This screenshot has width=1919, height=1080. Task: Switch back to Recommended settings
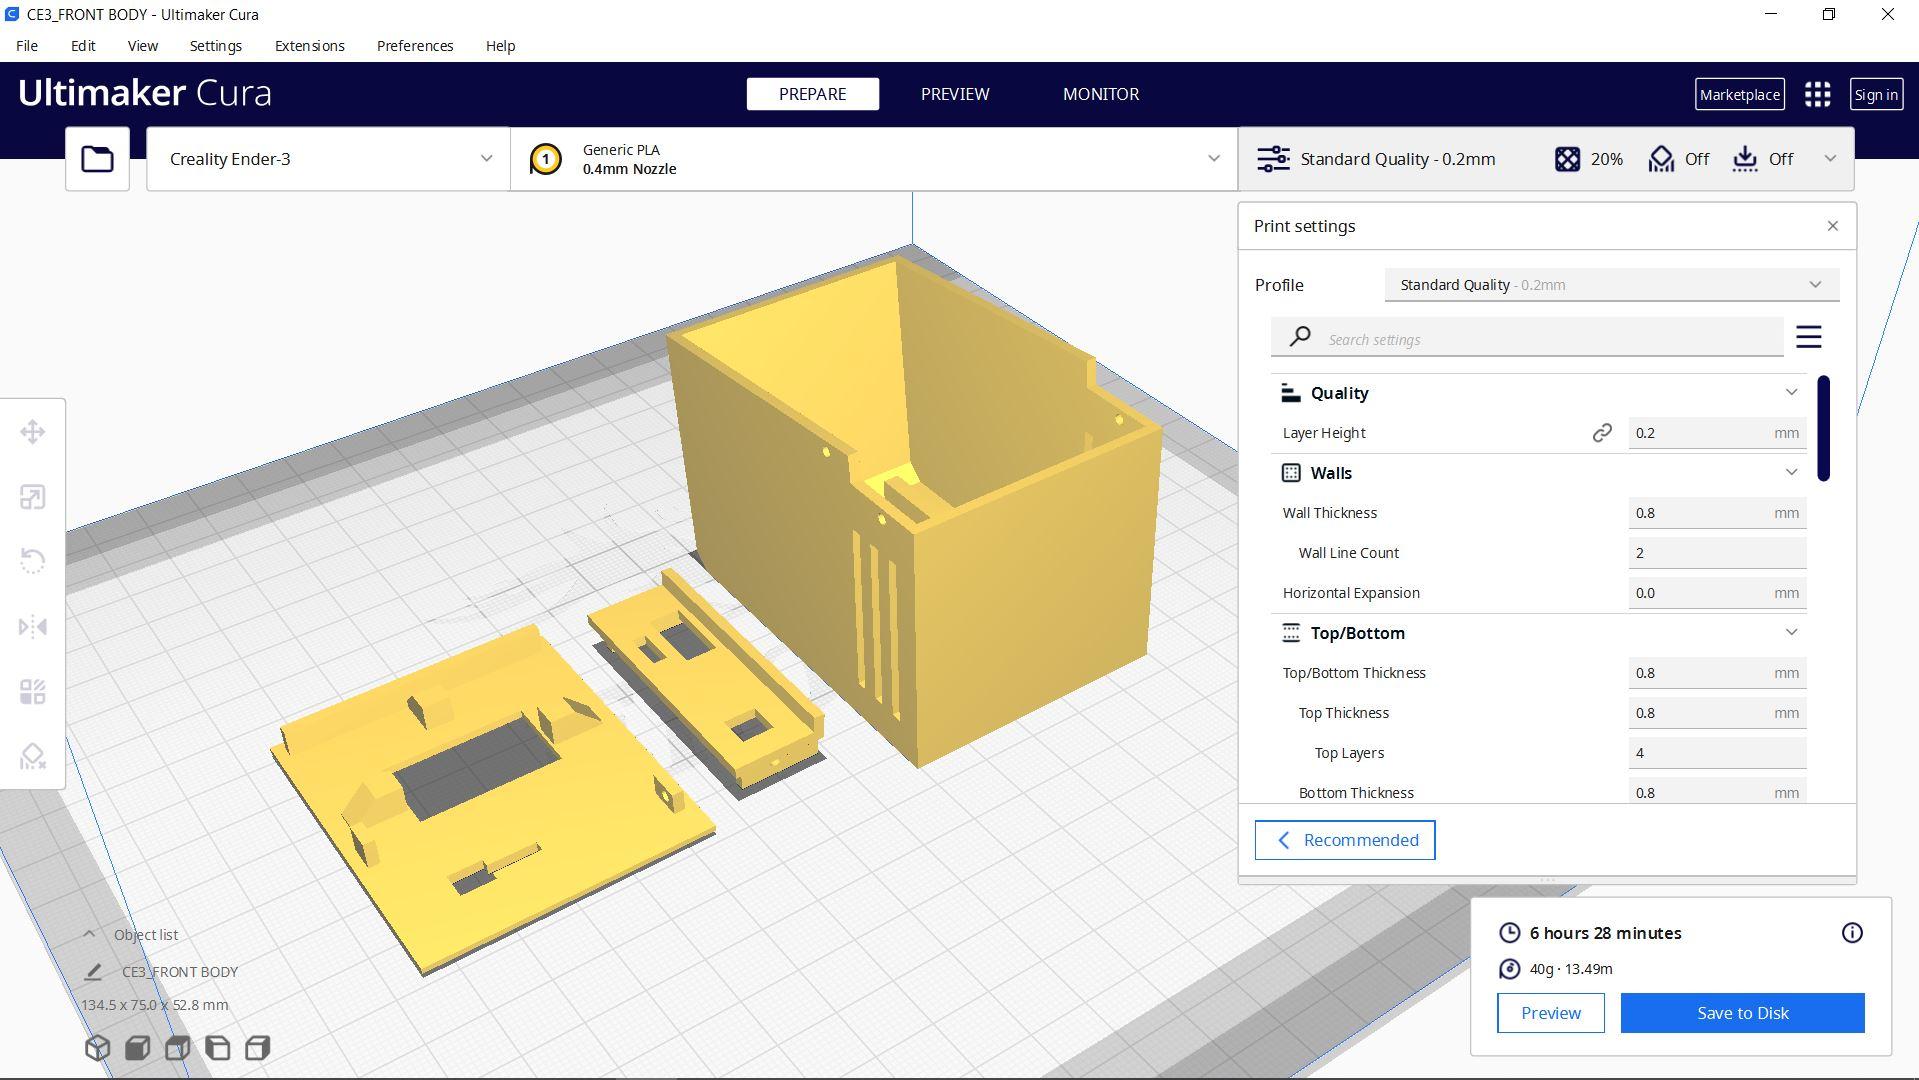pos(1345,840)
